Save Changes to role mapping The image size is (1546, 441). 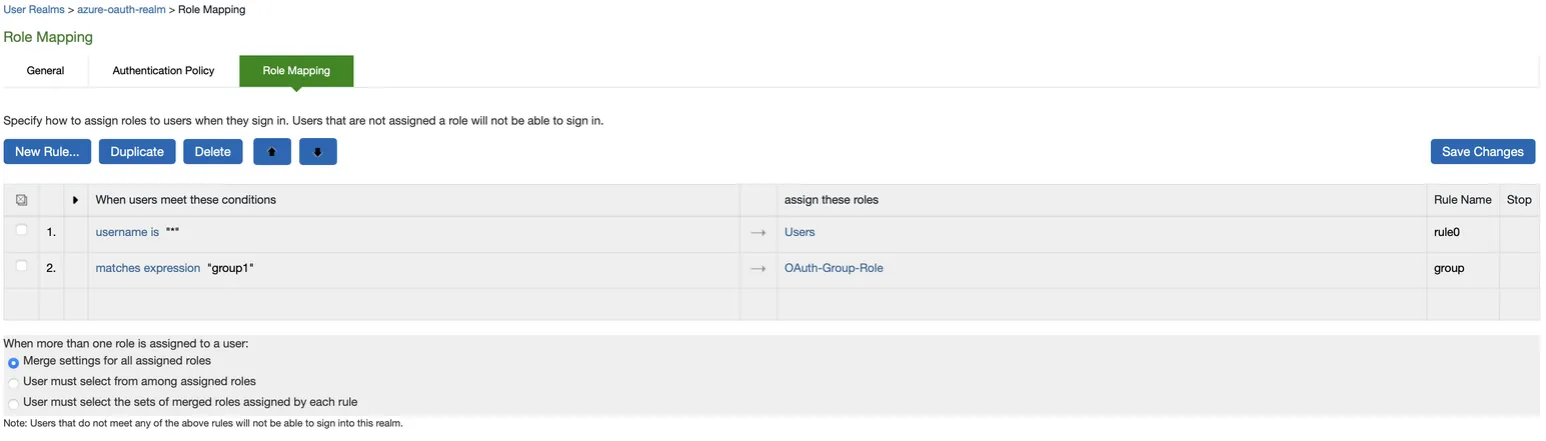click(x=1482, y=152)
